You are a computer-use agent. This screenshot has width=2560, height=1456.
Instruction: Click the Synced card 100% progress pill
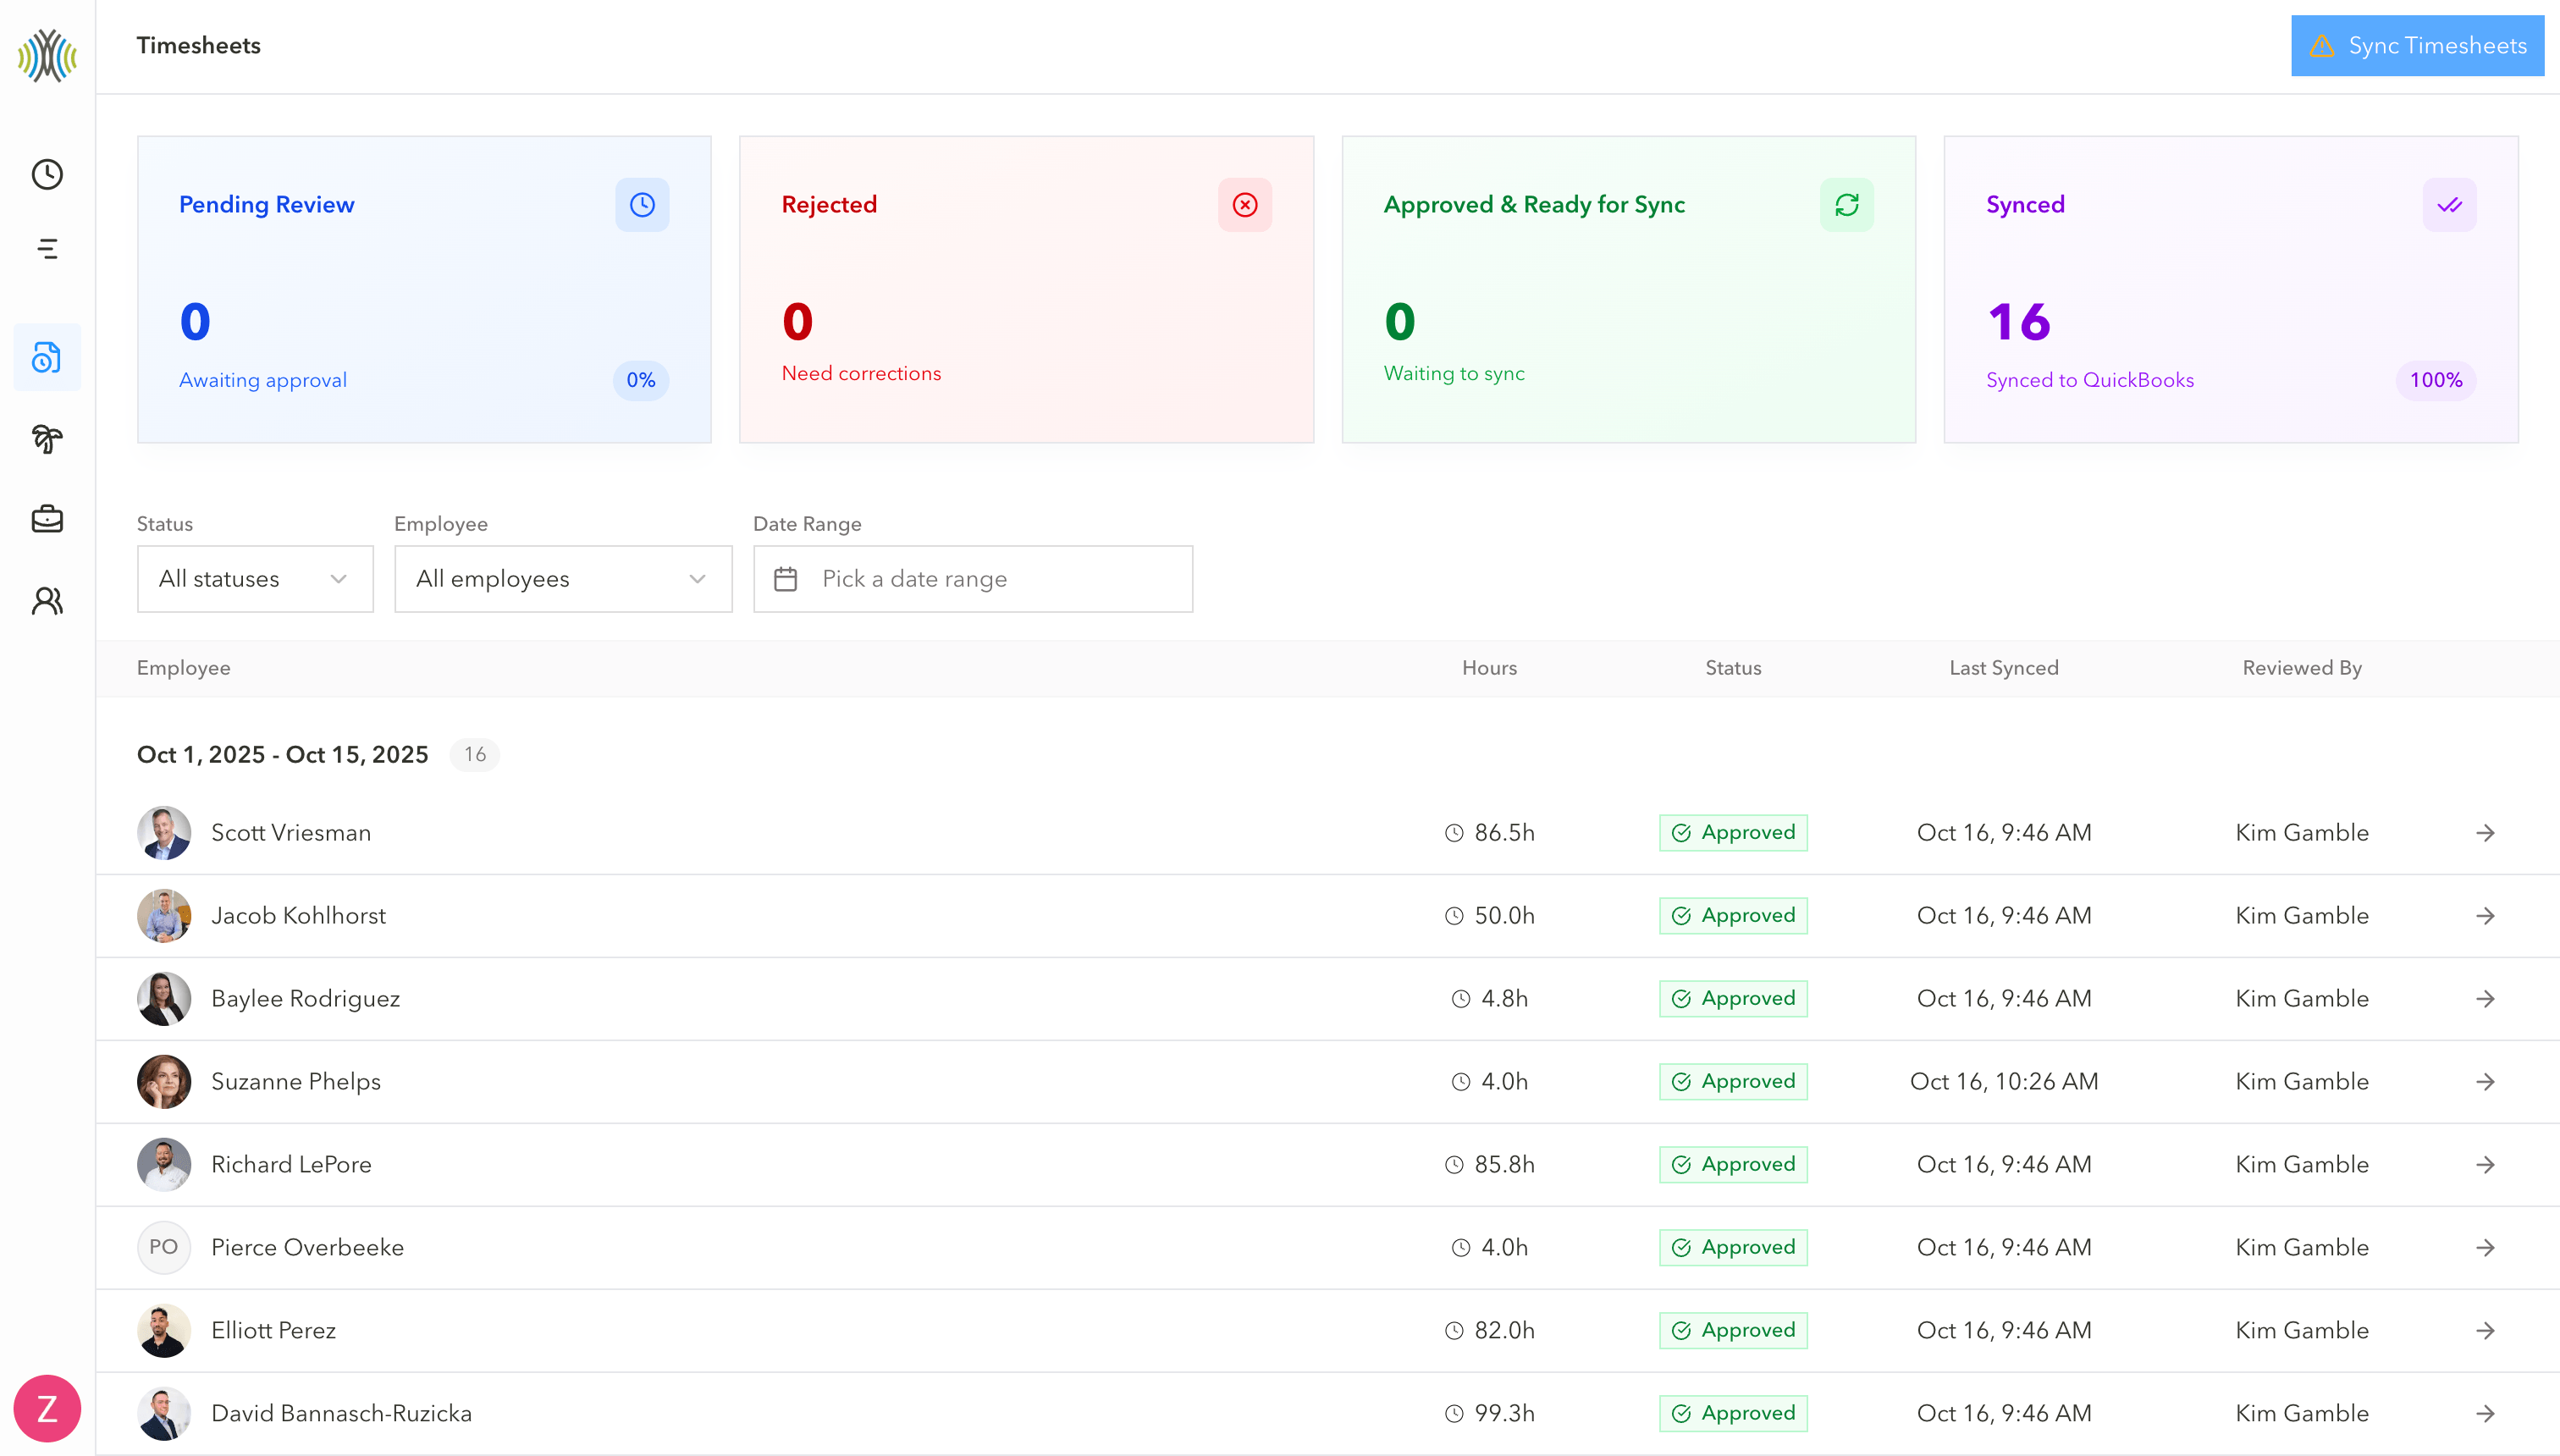[2435, 380]
